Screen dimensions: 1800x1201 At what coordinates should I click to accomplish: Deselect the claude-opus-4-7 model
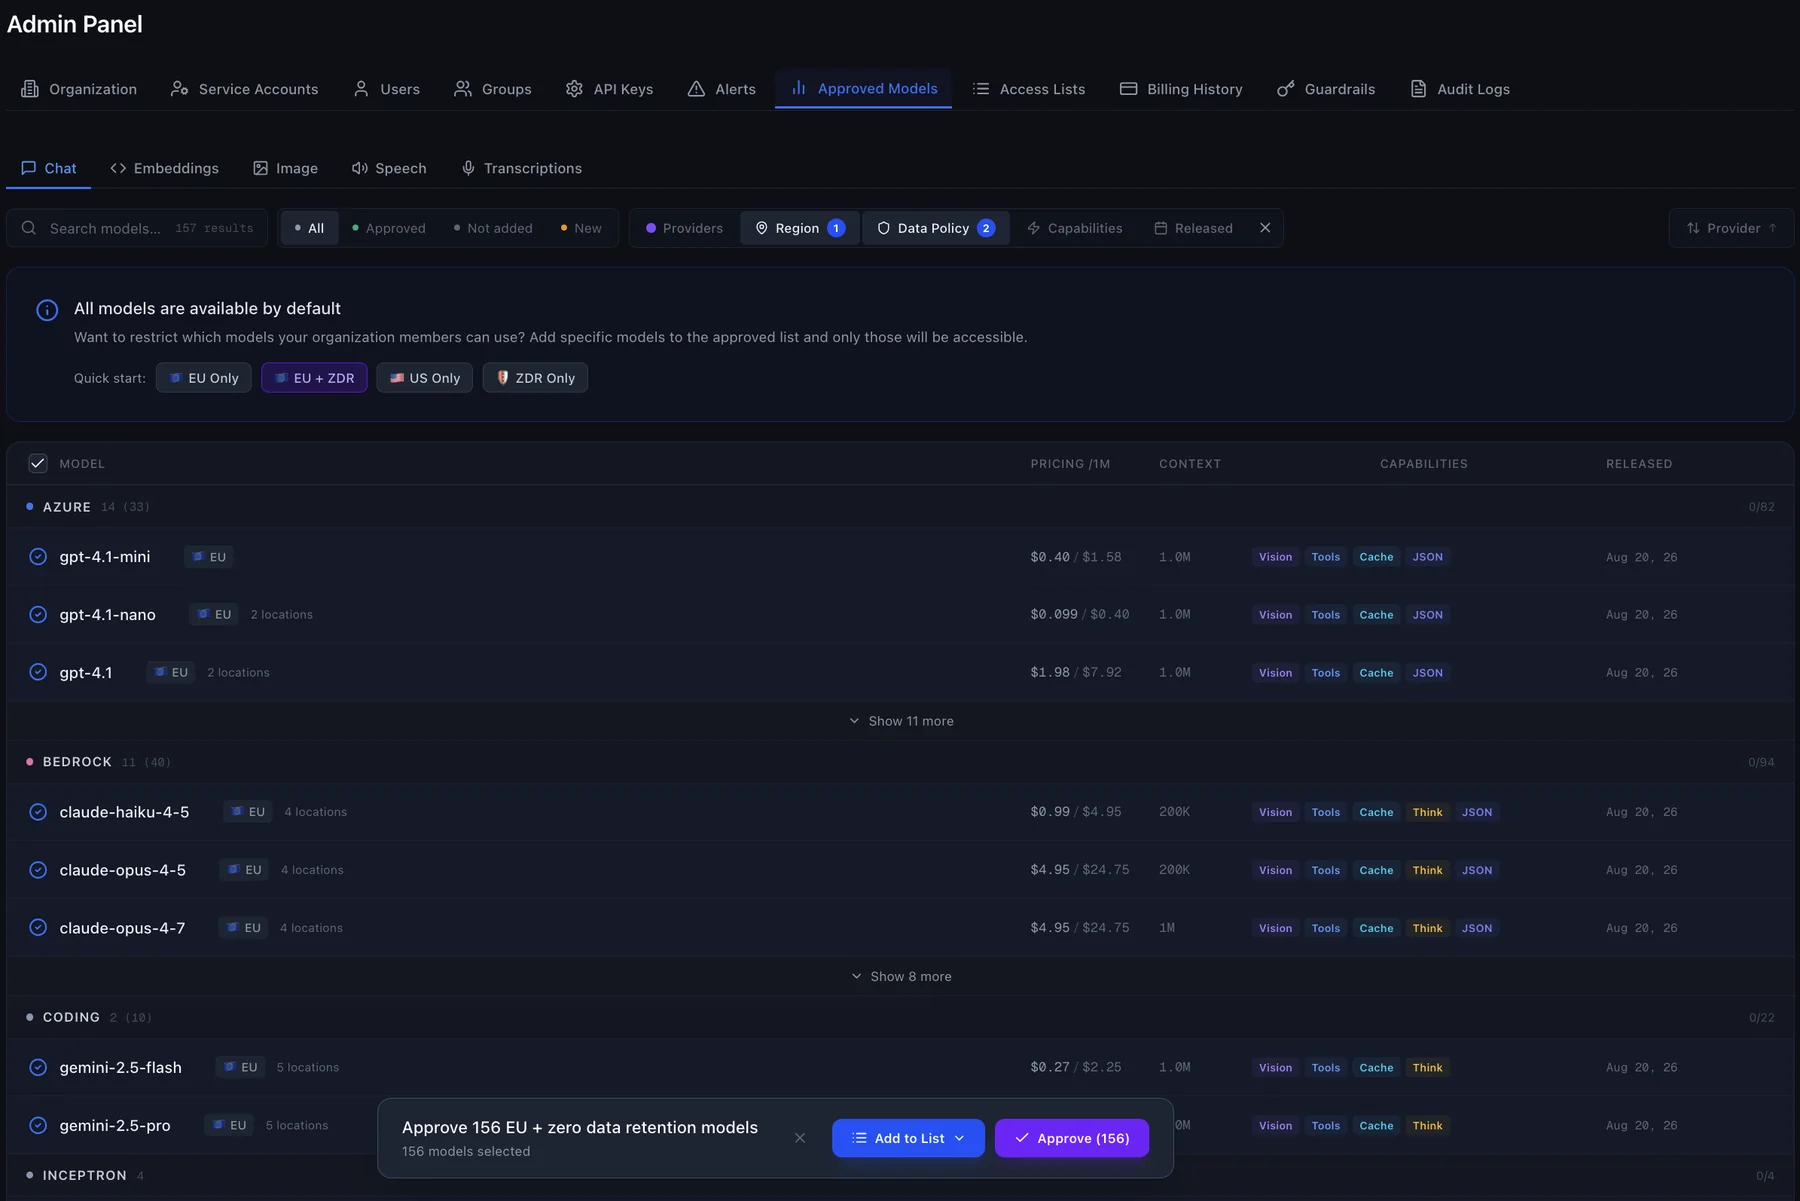38,928
